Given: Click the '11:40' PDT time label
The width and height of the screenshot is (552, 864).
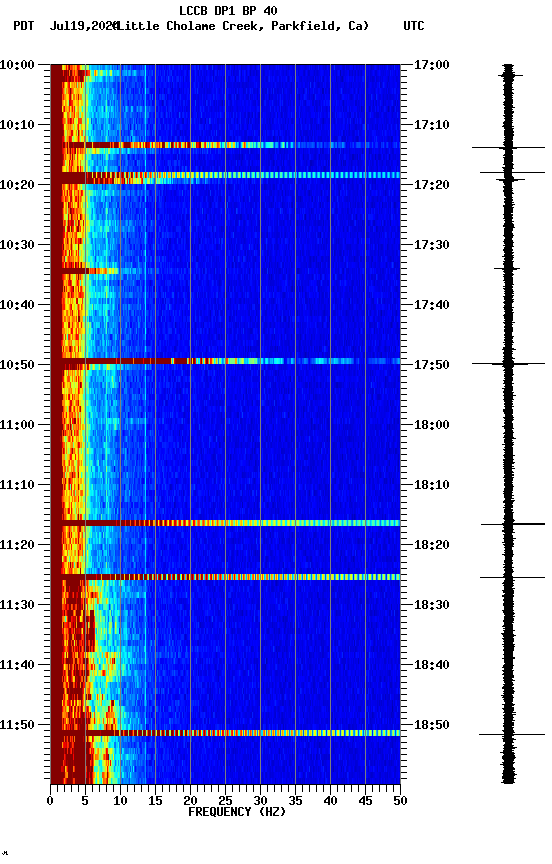Looking at the screenshot, I should (x=17, y=666).
